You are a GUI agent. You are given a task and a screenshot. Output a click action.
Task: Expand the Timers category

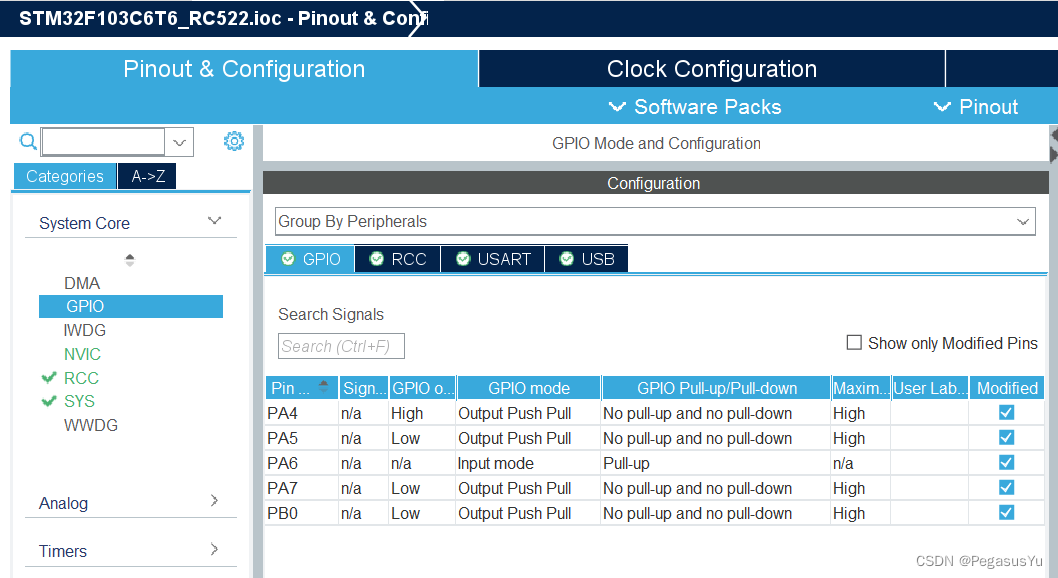pos(214,549)
